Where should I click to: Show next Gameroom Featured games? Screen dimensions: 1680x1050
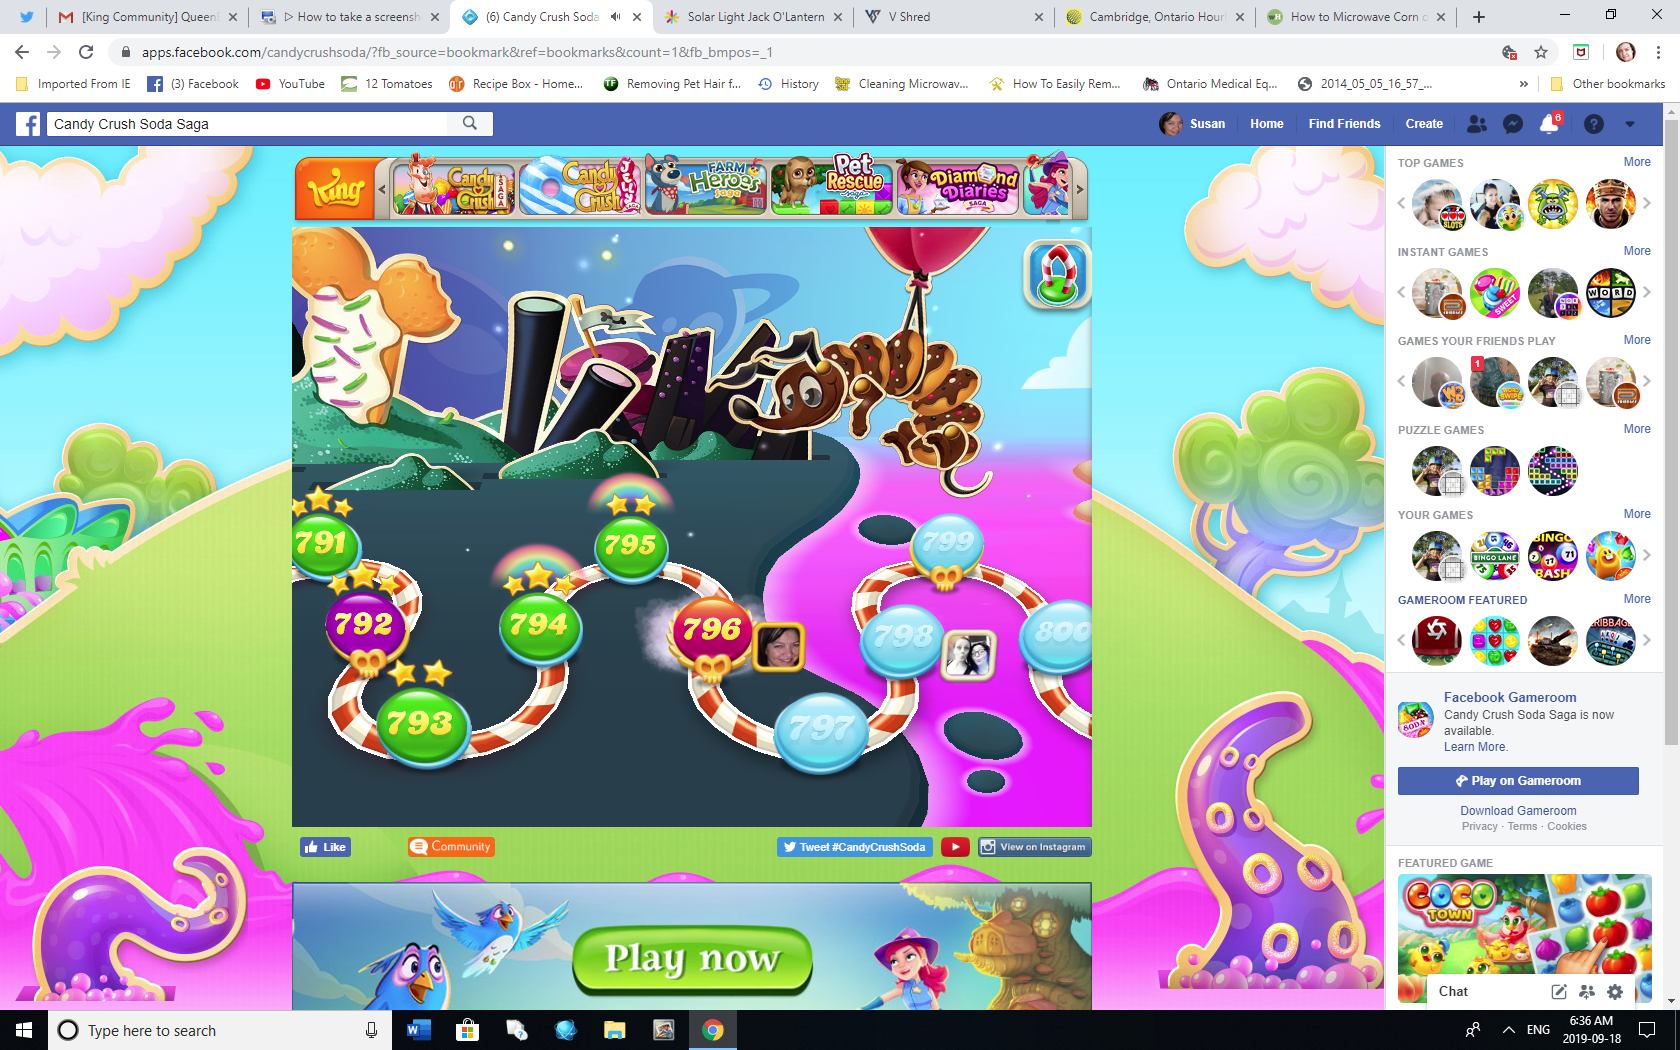[1646, 640]
